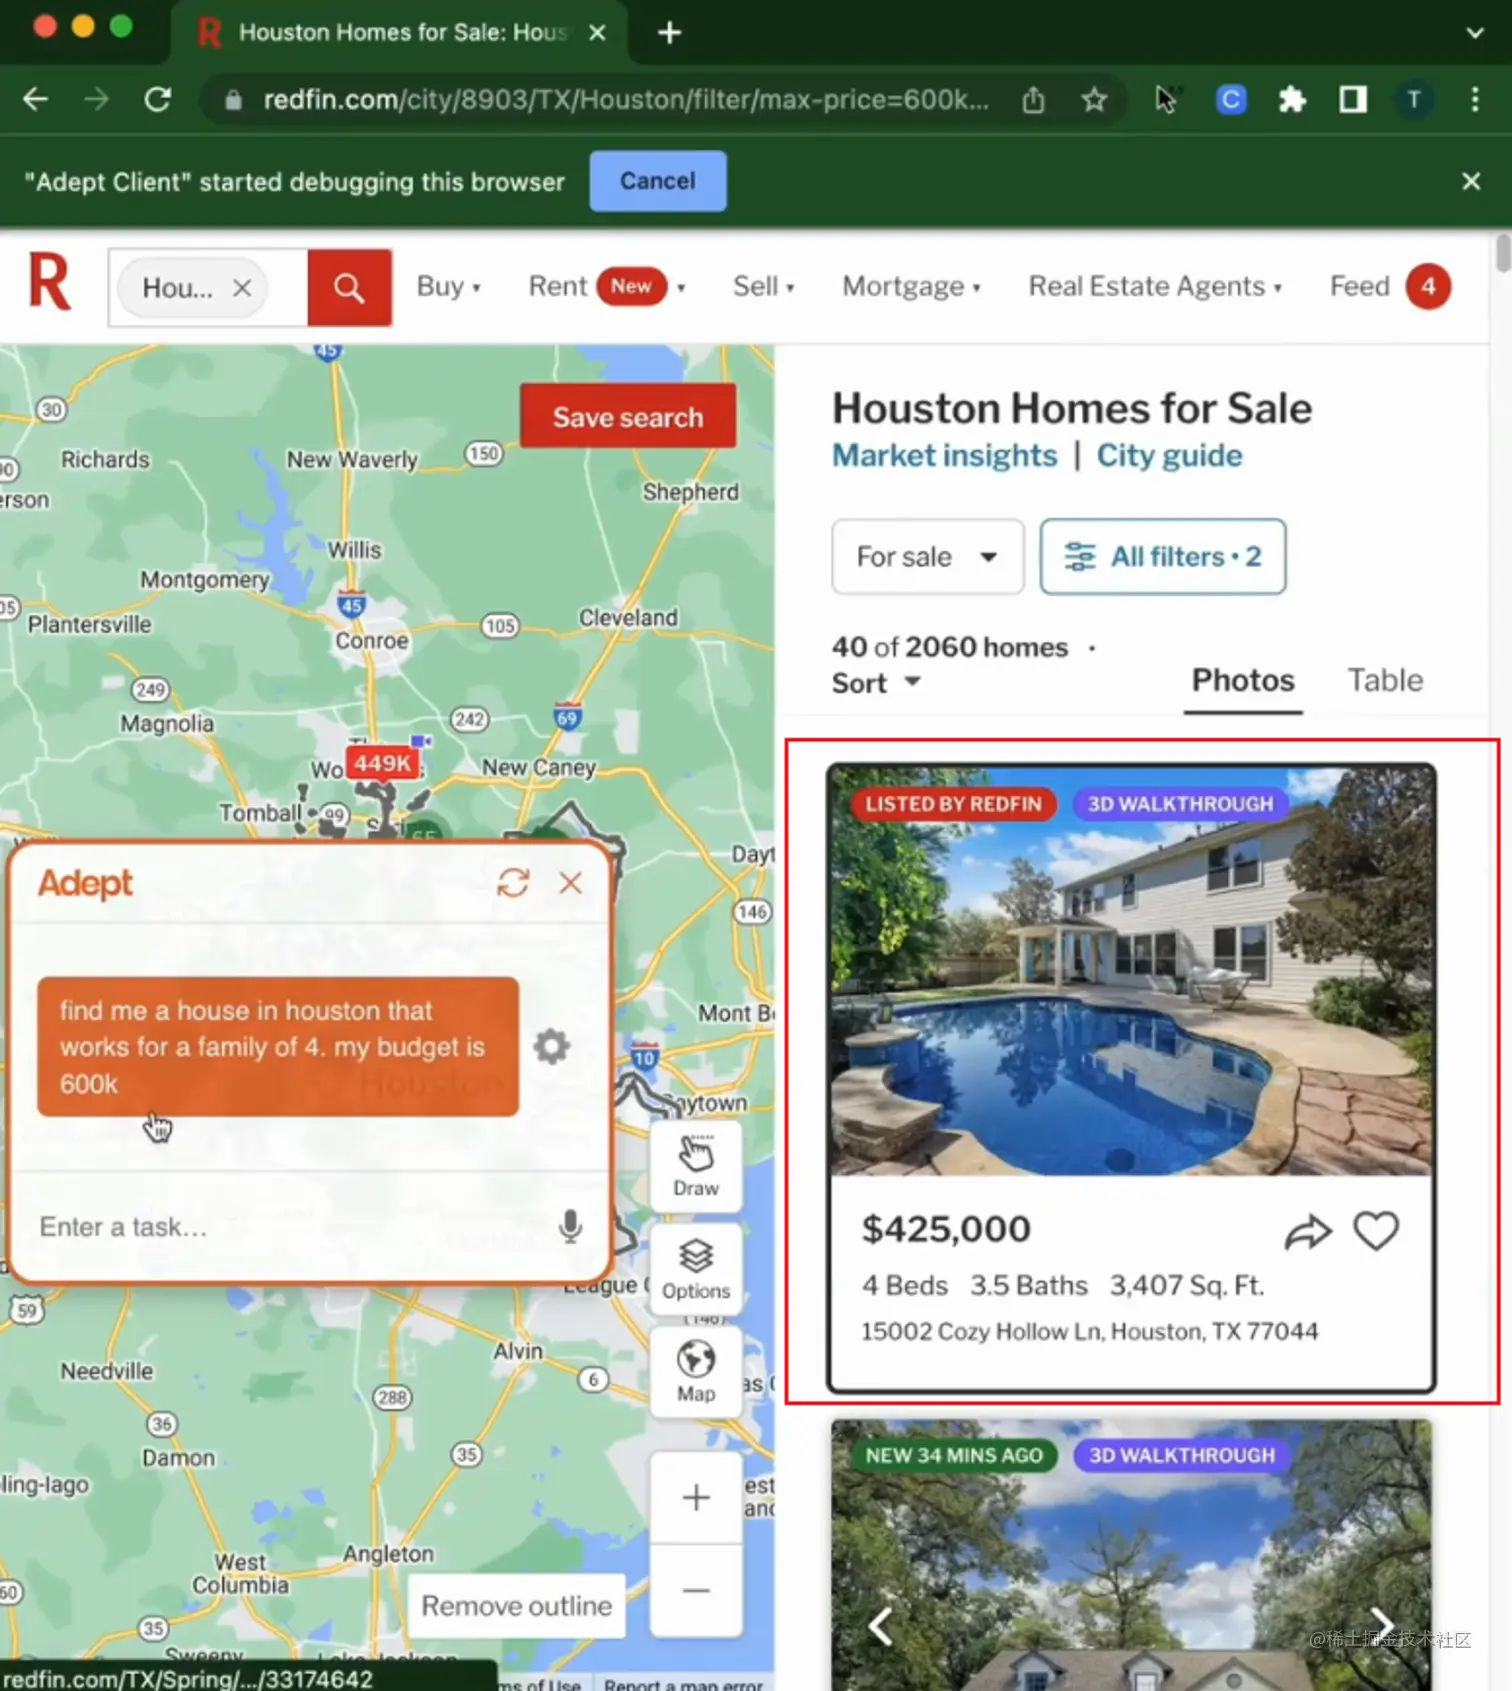The height and width of the screenshot is (1691, 1512).
Task: Open All filters • 2 button
Action: tap(1163, 556)
